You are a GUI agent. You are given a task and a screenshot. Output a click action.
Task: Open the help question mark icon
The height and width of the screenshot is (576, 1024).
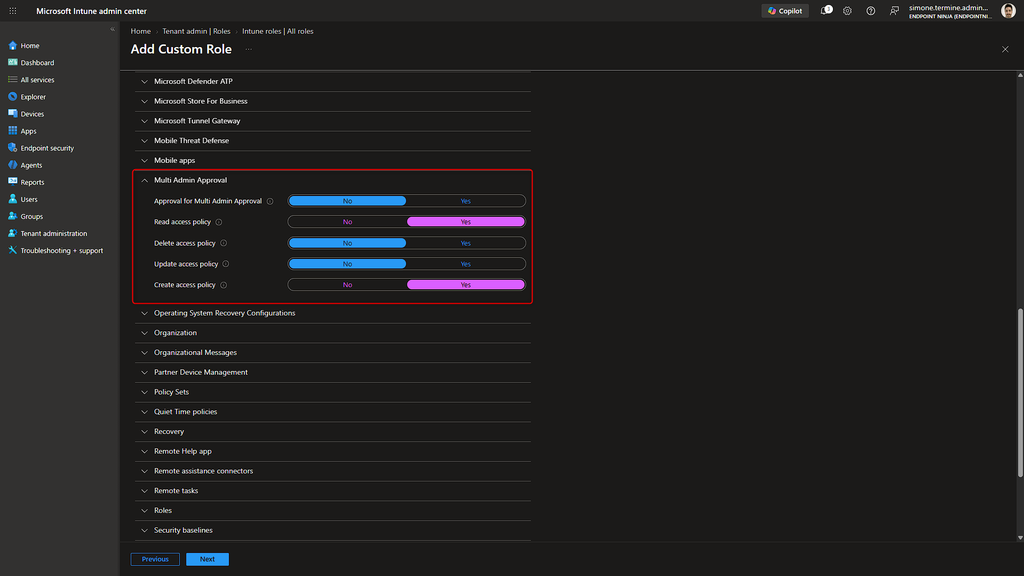click(871, 11)
